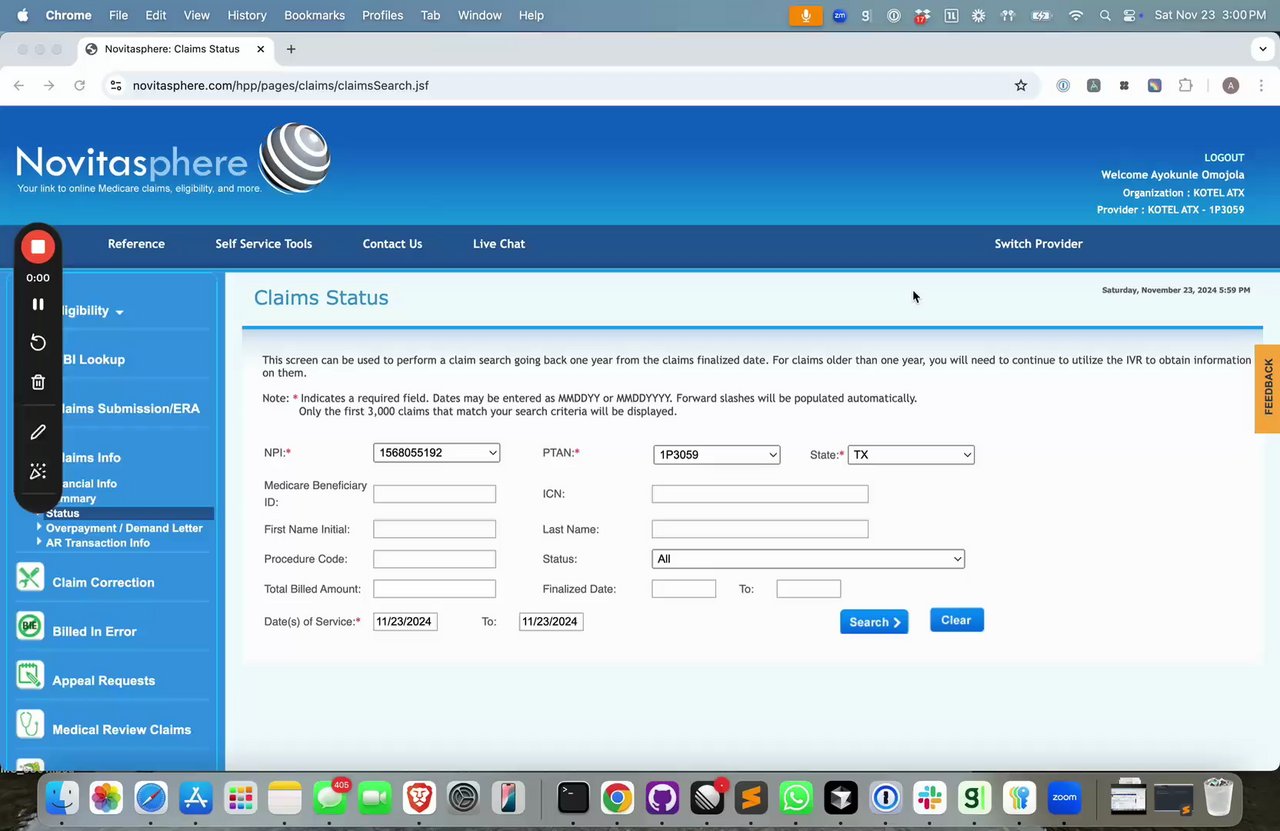The image size is (1280, 831).
Task: Open Zoom from the dock
Action: [x=1064, y=797]
